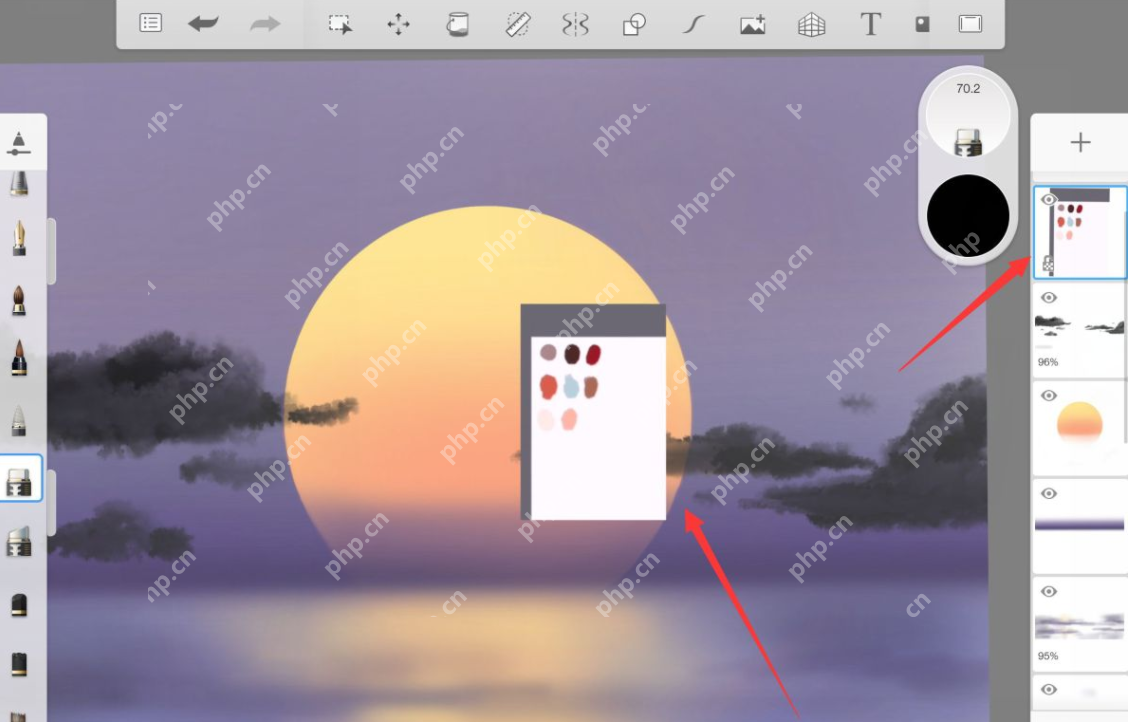
Task: Click Undo in the toolbar
Action: coord(201,23)
